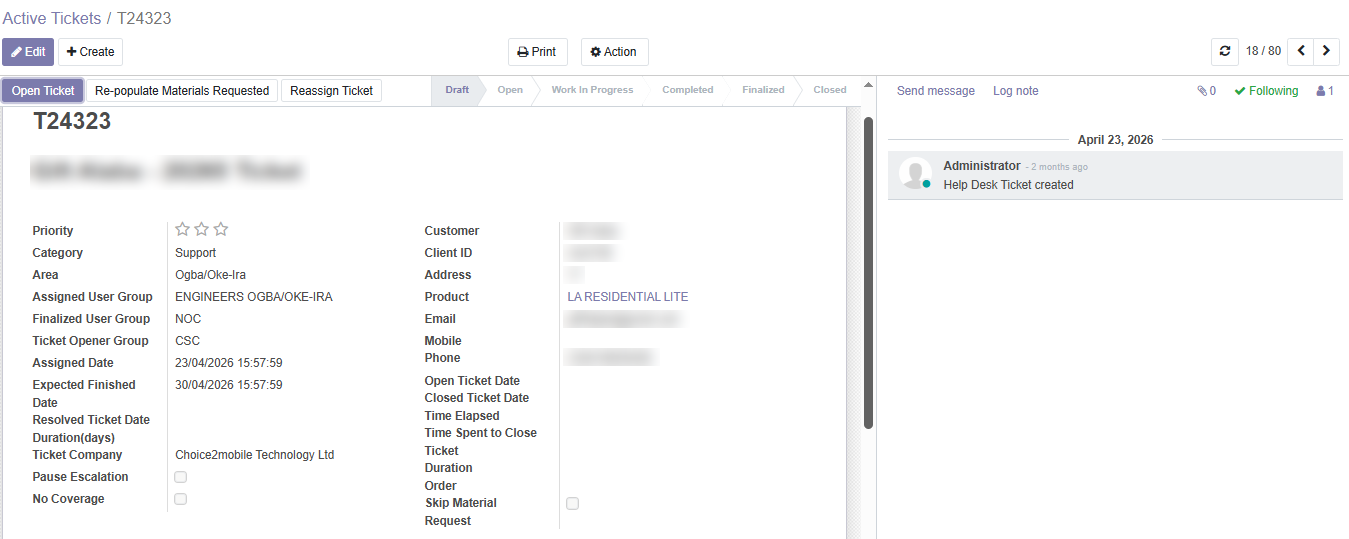Go to previous ticket record arrow
1349x539 pixels.
1301,51
